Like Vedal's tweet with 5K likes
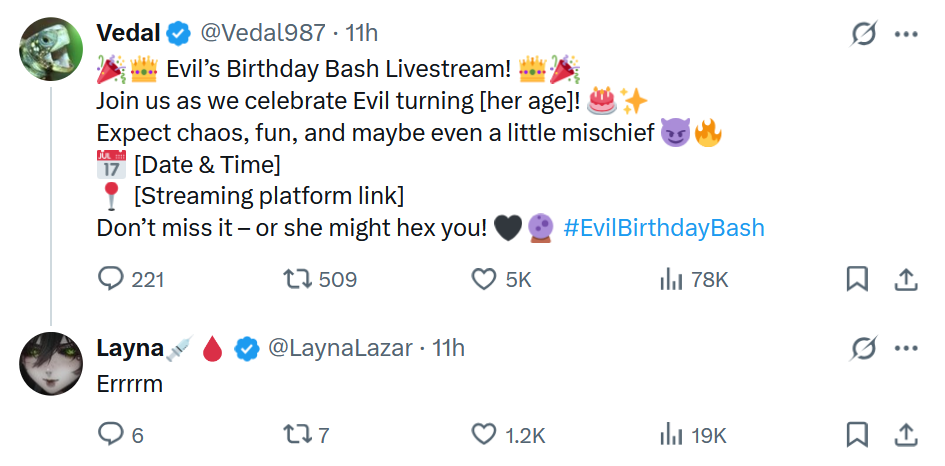The height and width of the screenshot is (466, 945). click(484, 280)
